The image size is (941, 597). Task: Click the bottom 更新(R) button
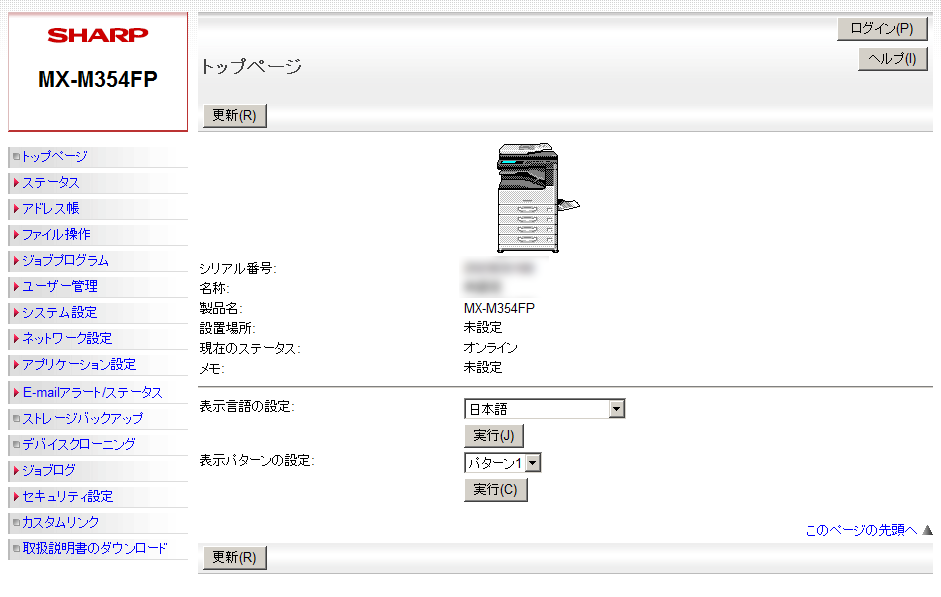pyautogui.click(x=235, y=558)
